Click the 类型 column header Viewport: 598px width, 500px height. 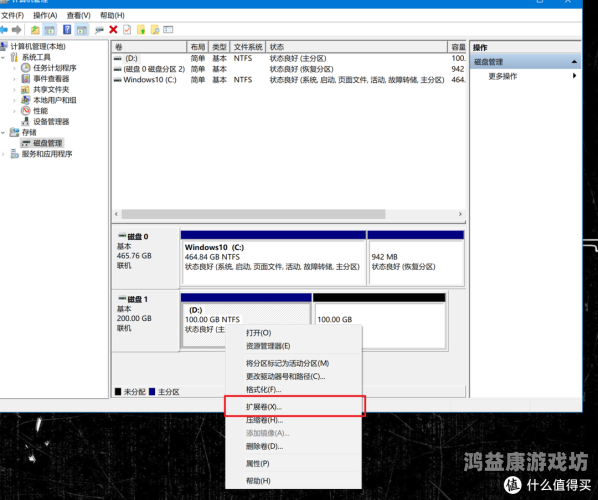219,47
